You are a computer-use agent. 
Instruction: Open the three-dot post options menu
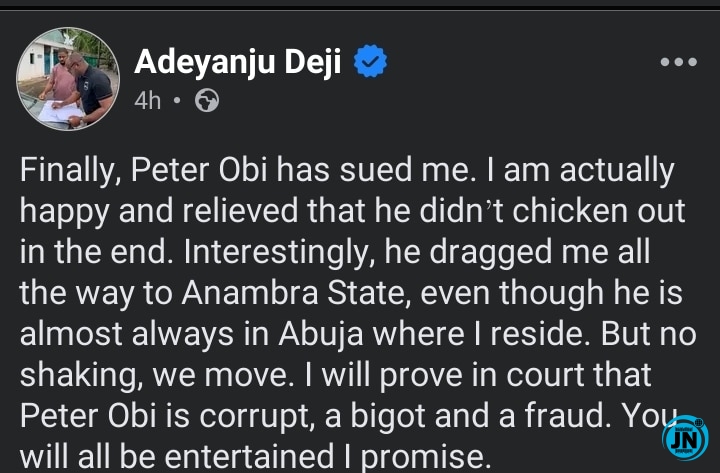click(x=678, y=62)
